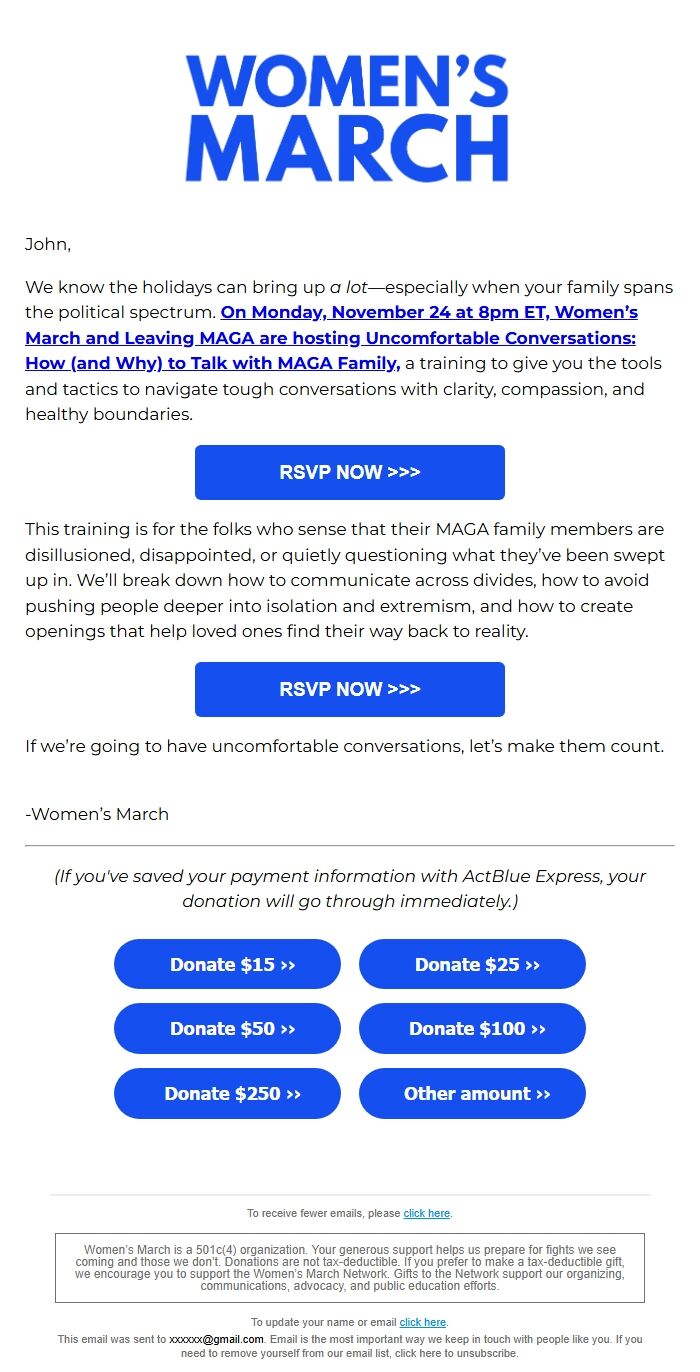Select the Donate $50 button
The image size is (700, 1372).
coord(227,1028)
